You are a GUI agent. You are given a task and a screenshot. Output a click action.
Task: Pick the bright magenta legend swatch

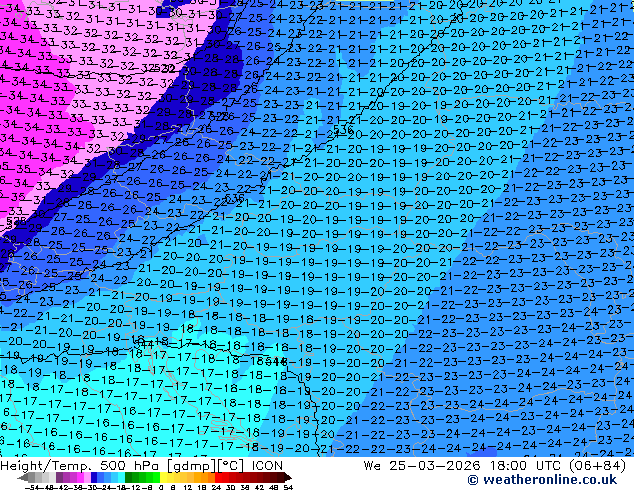80,478
